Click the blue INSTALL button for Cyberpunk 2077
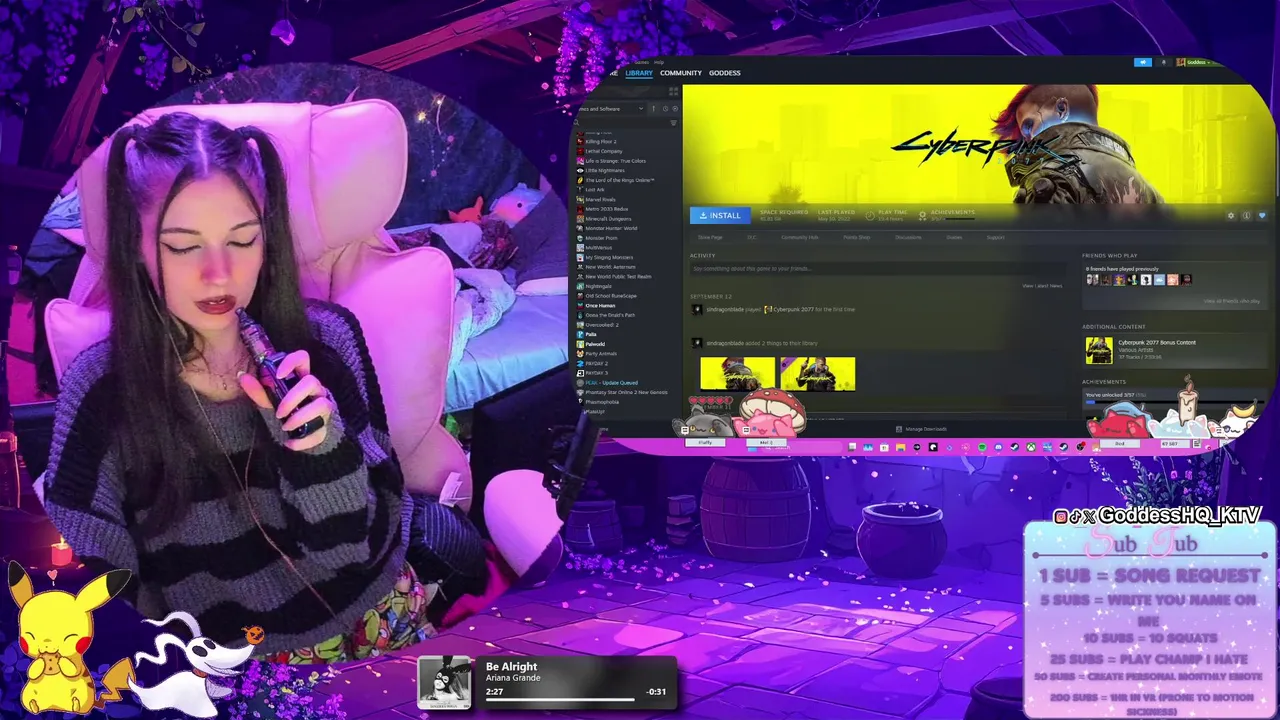This screenshot has height=720, width=1280. tap(720, 215)
